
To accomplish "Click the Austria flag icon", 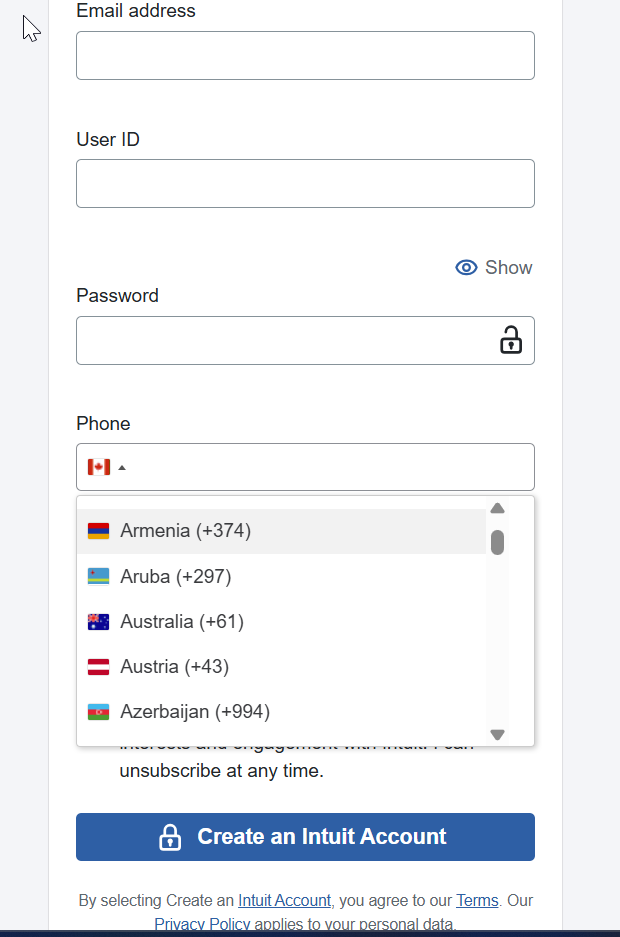I will [98, 667].
